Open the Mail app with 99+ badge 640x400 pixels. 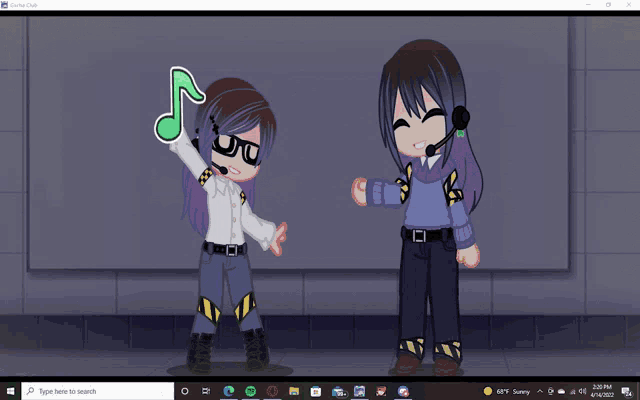coord(339,391)
